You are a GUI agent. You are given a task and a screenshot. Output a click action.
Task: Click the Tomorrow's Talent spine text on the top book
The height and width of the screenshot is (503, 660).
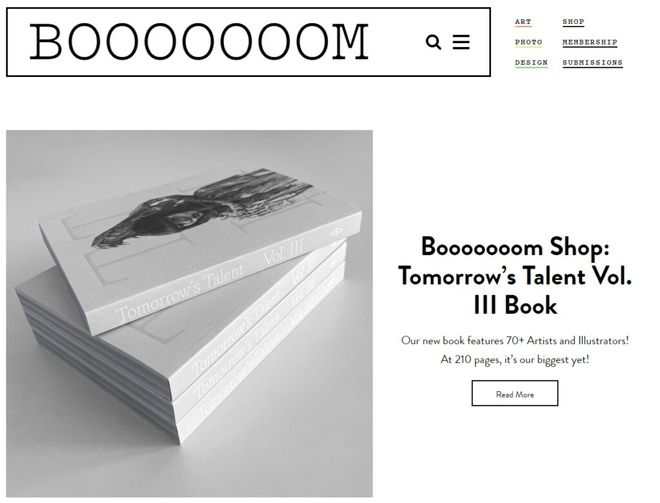coord(180,293)
